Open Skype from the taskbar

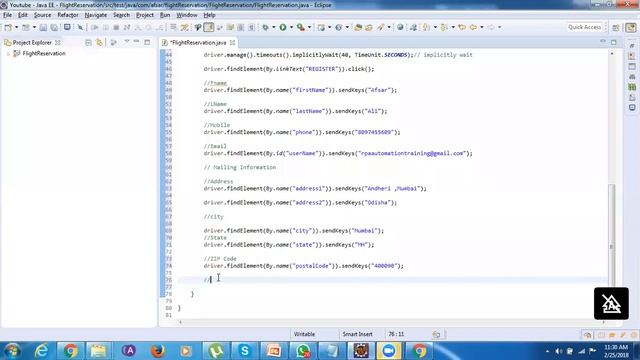(x=244, y=351)
